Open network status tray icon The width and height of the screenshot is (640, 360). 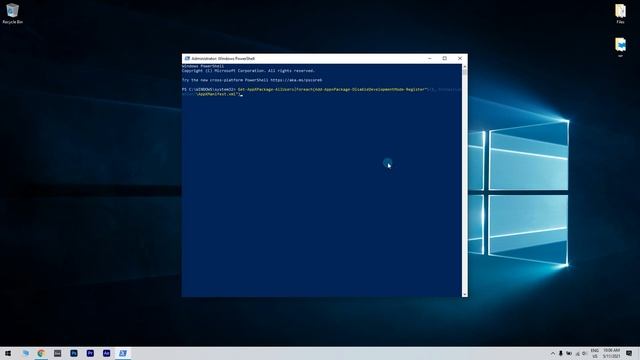point(578,354)
